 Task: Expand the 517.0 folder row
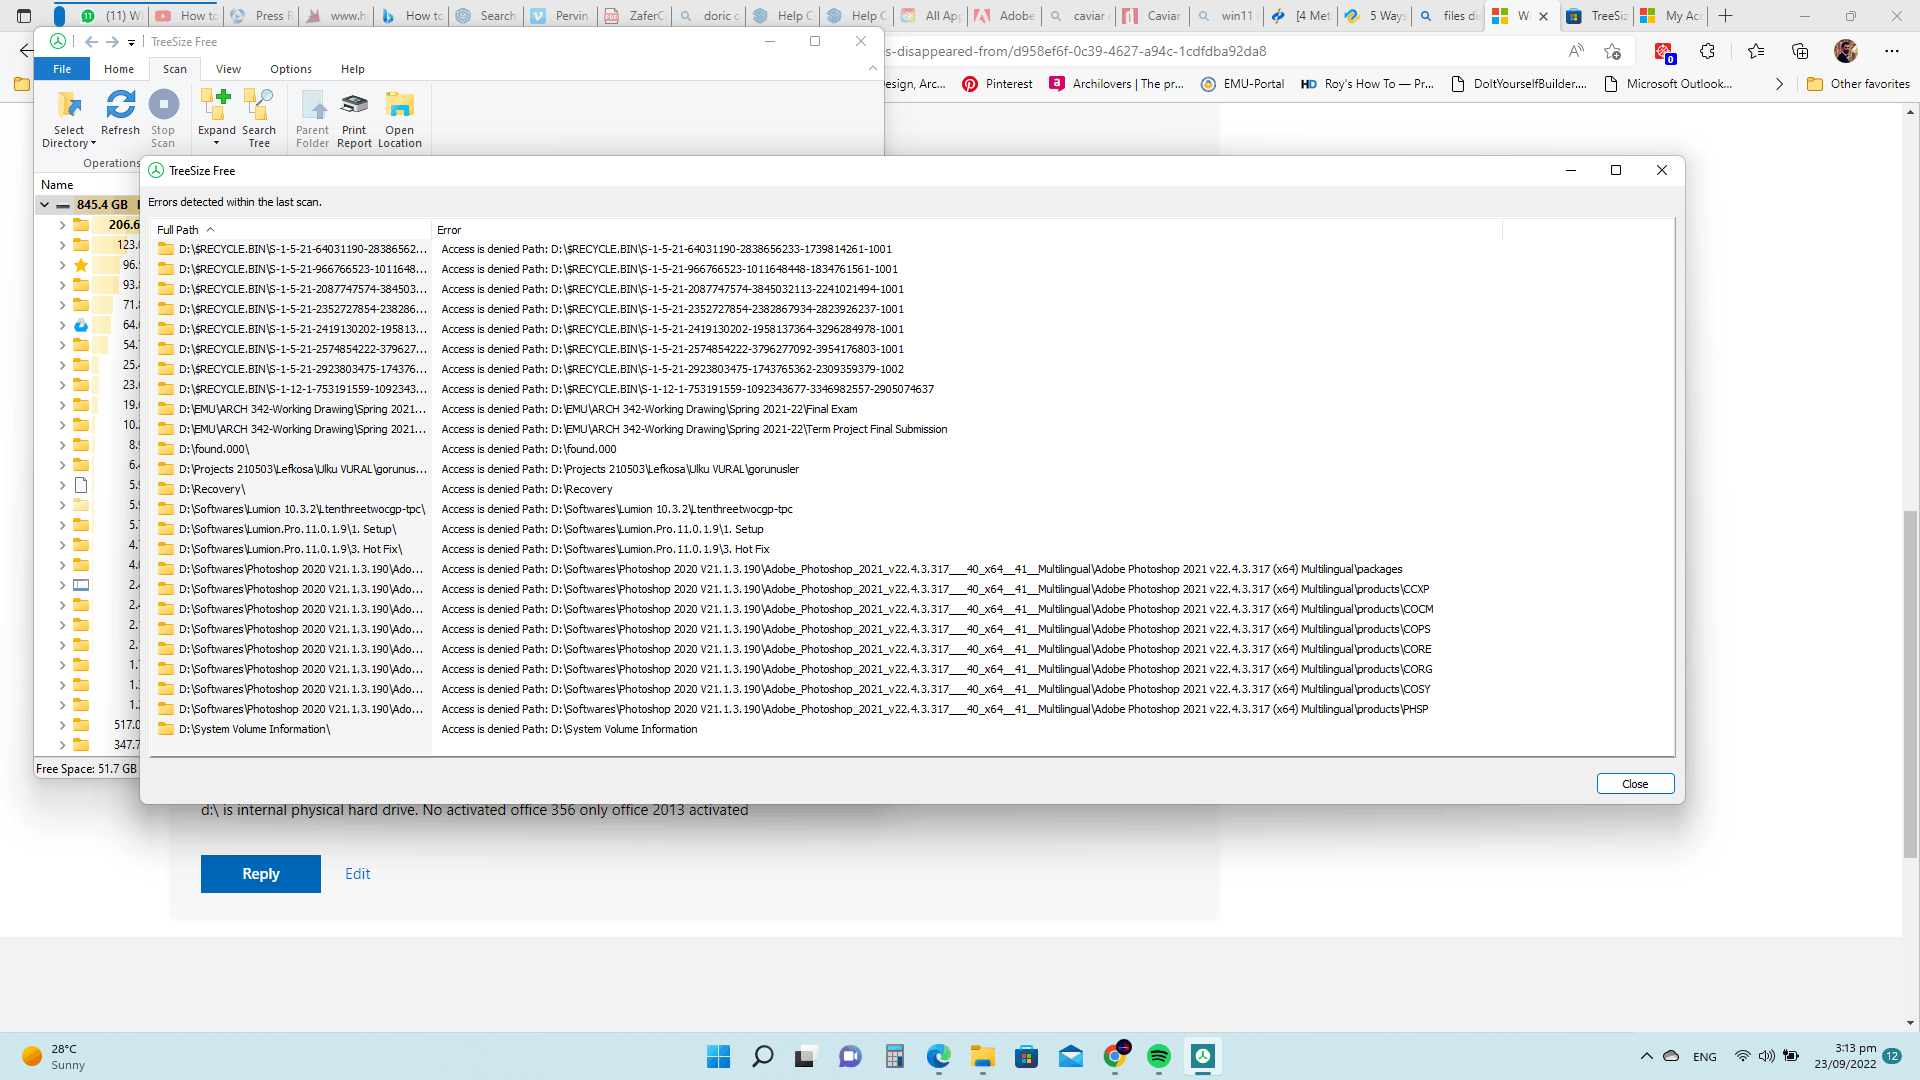coord(62,725)
